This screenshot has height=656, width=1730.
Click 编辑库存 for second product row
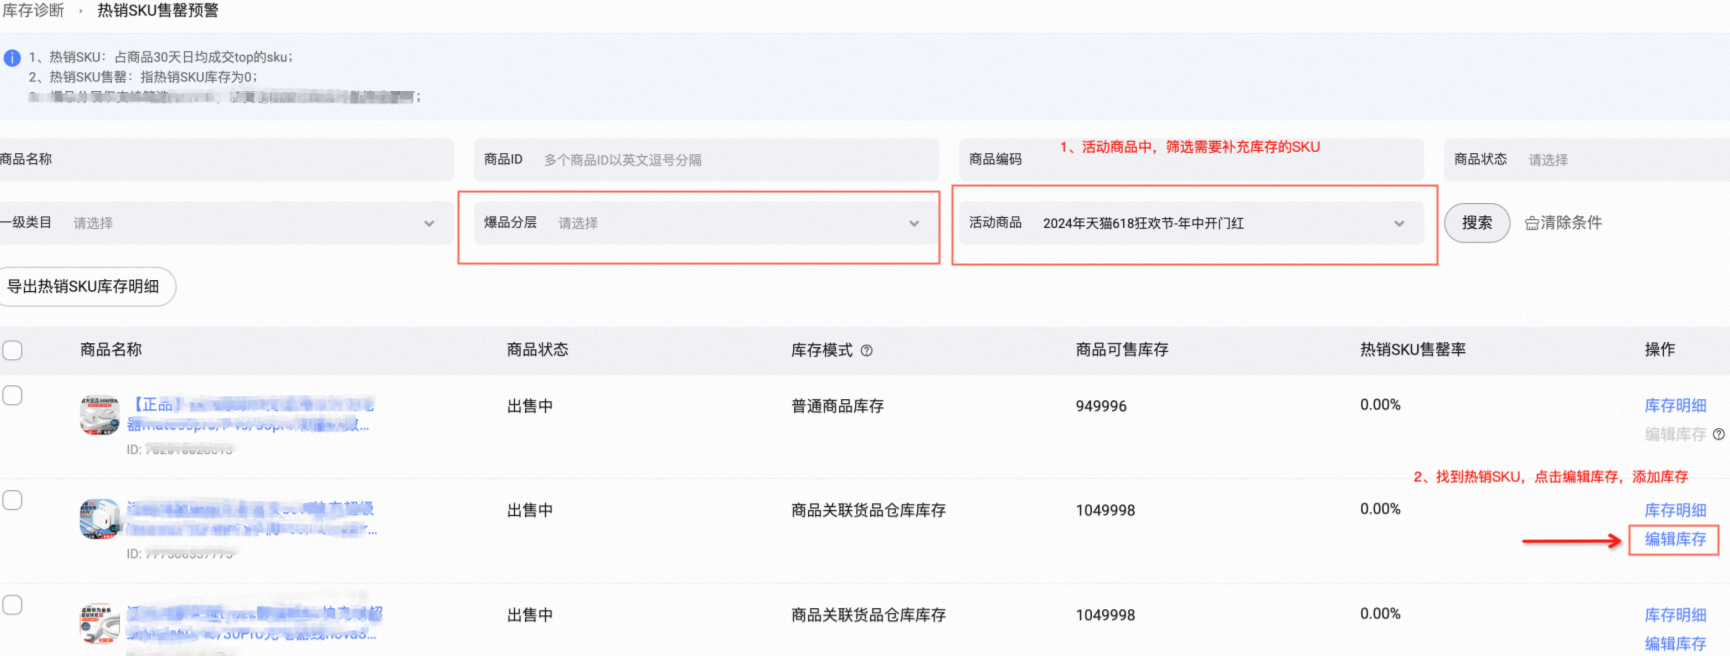coord(1675,539)
